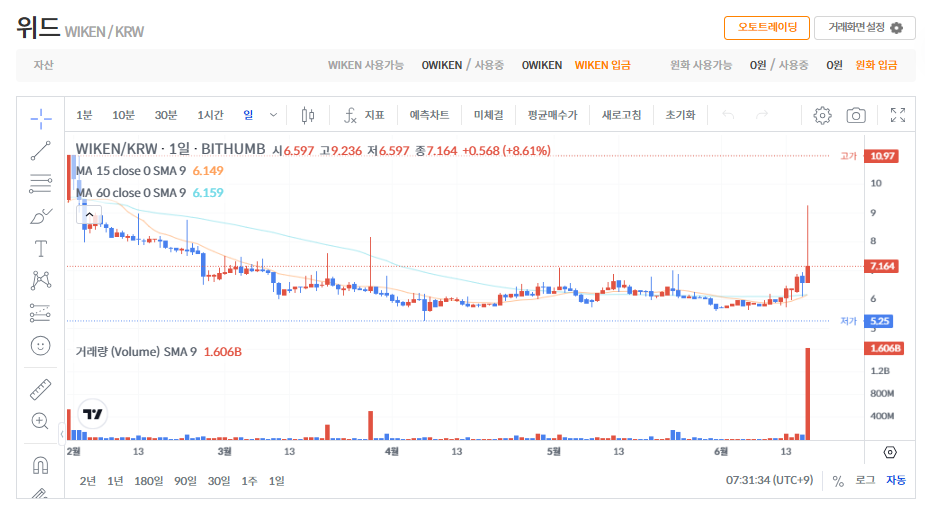Select the zoom in tool
925x508 pixels.
(40, 421)
